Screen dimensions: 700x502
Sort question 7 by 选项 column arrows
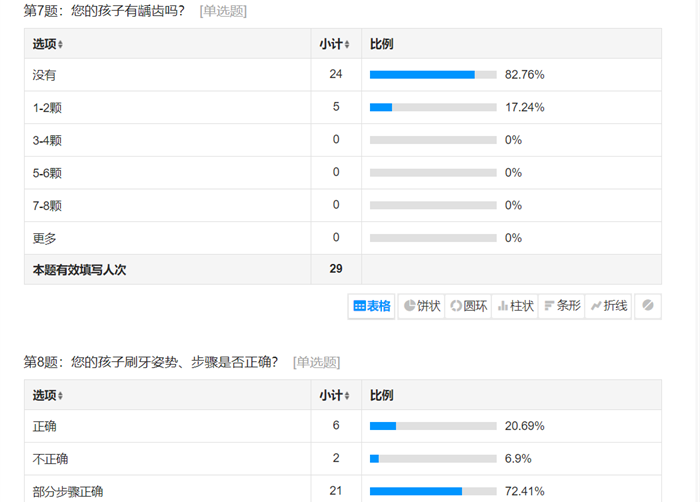60,44
